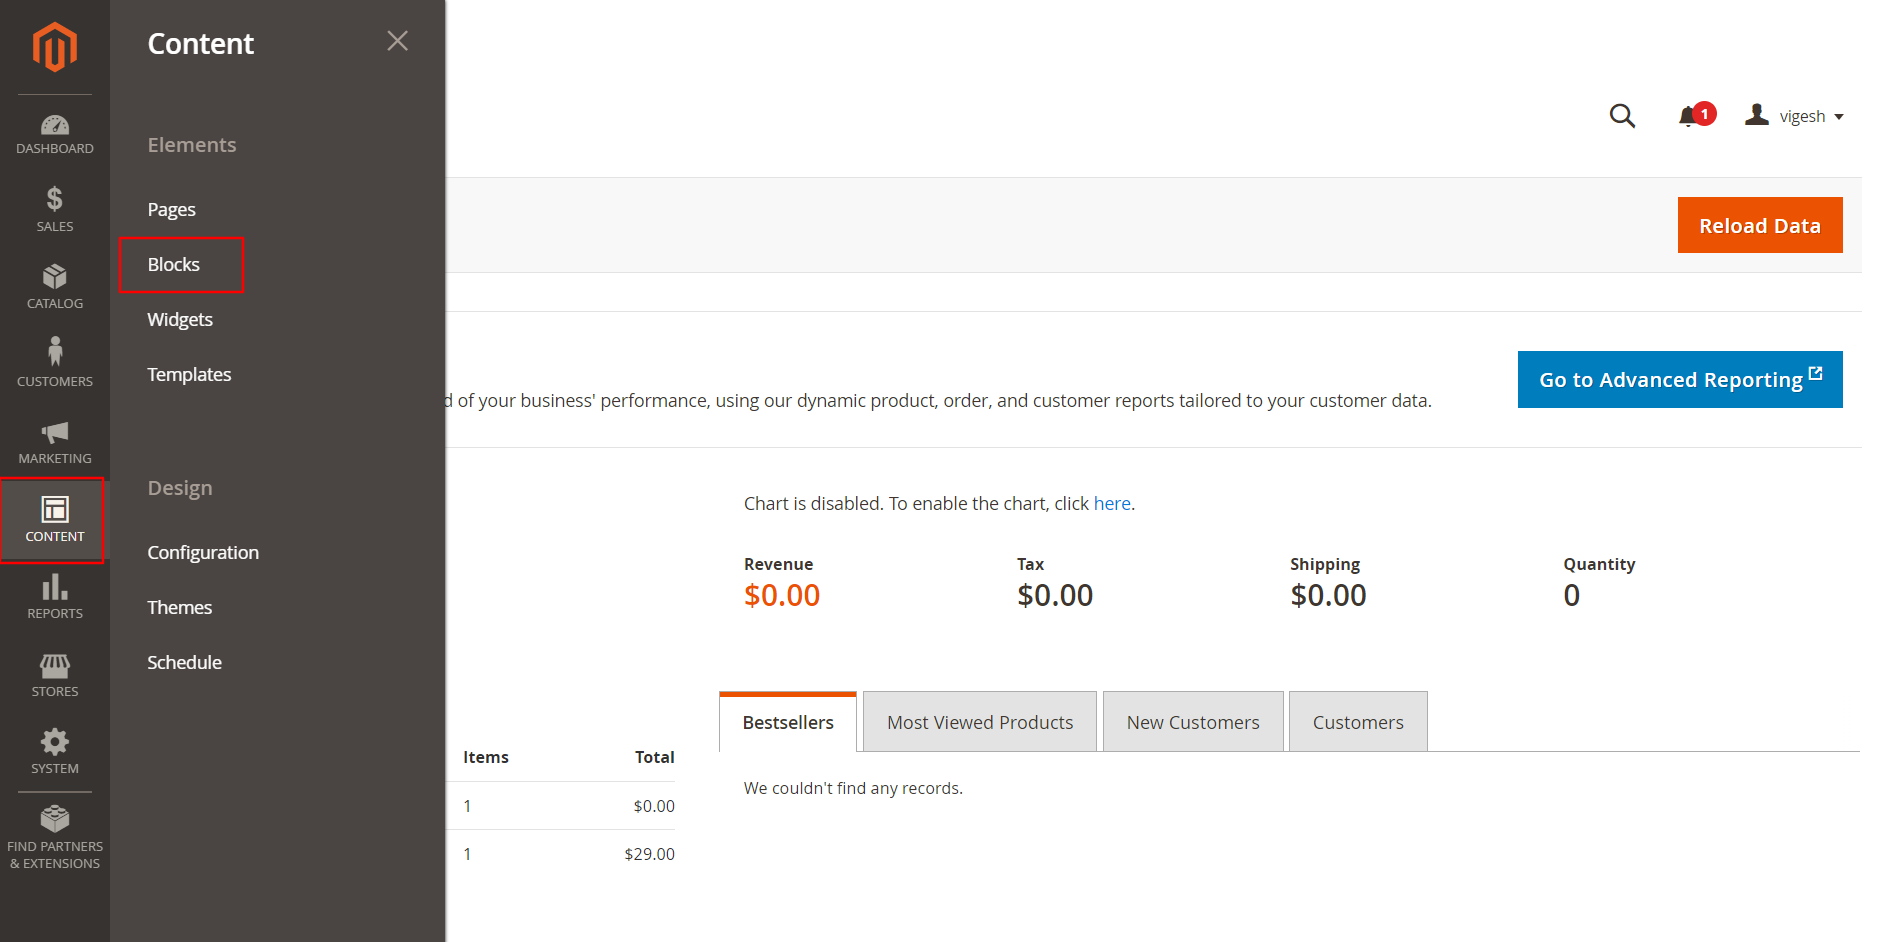Switch to the Most Viewed Products tab
Viewport: 1898px width, 942px height.
pos(979,721)
